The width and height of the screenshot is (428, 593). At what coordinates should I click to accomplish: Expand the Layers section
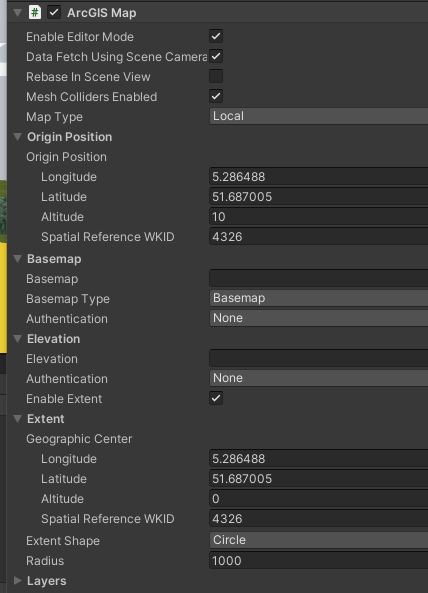(x=17, y=581)
